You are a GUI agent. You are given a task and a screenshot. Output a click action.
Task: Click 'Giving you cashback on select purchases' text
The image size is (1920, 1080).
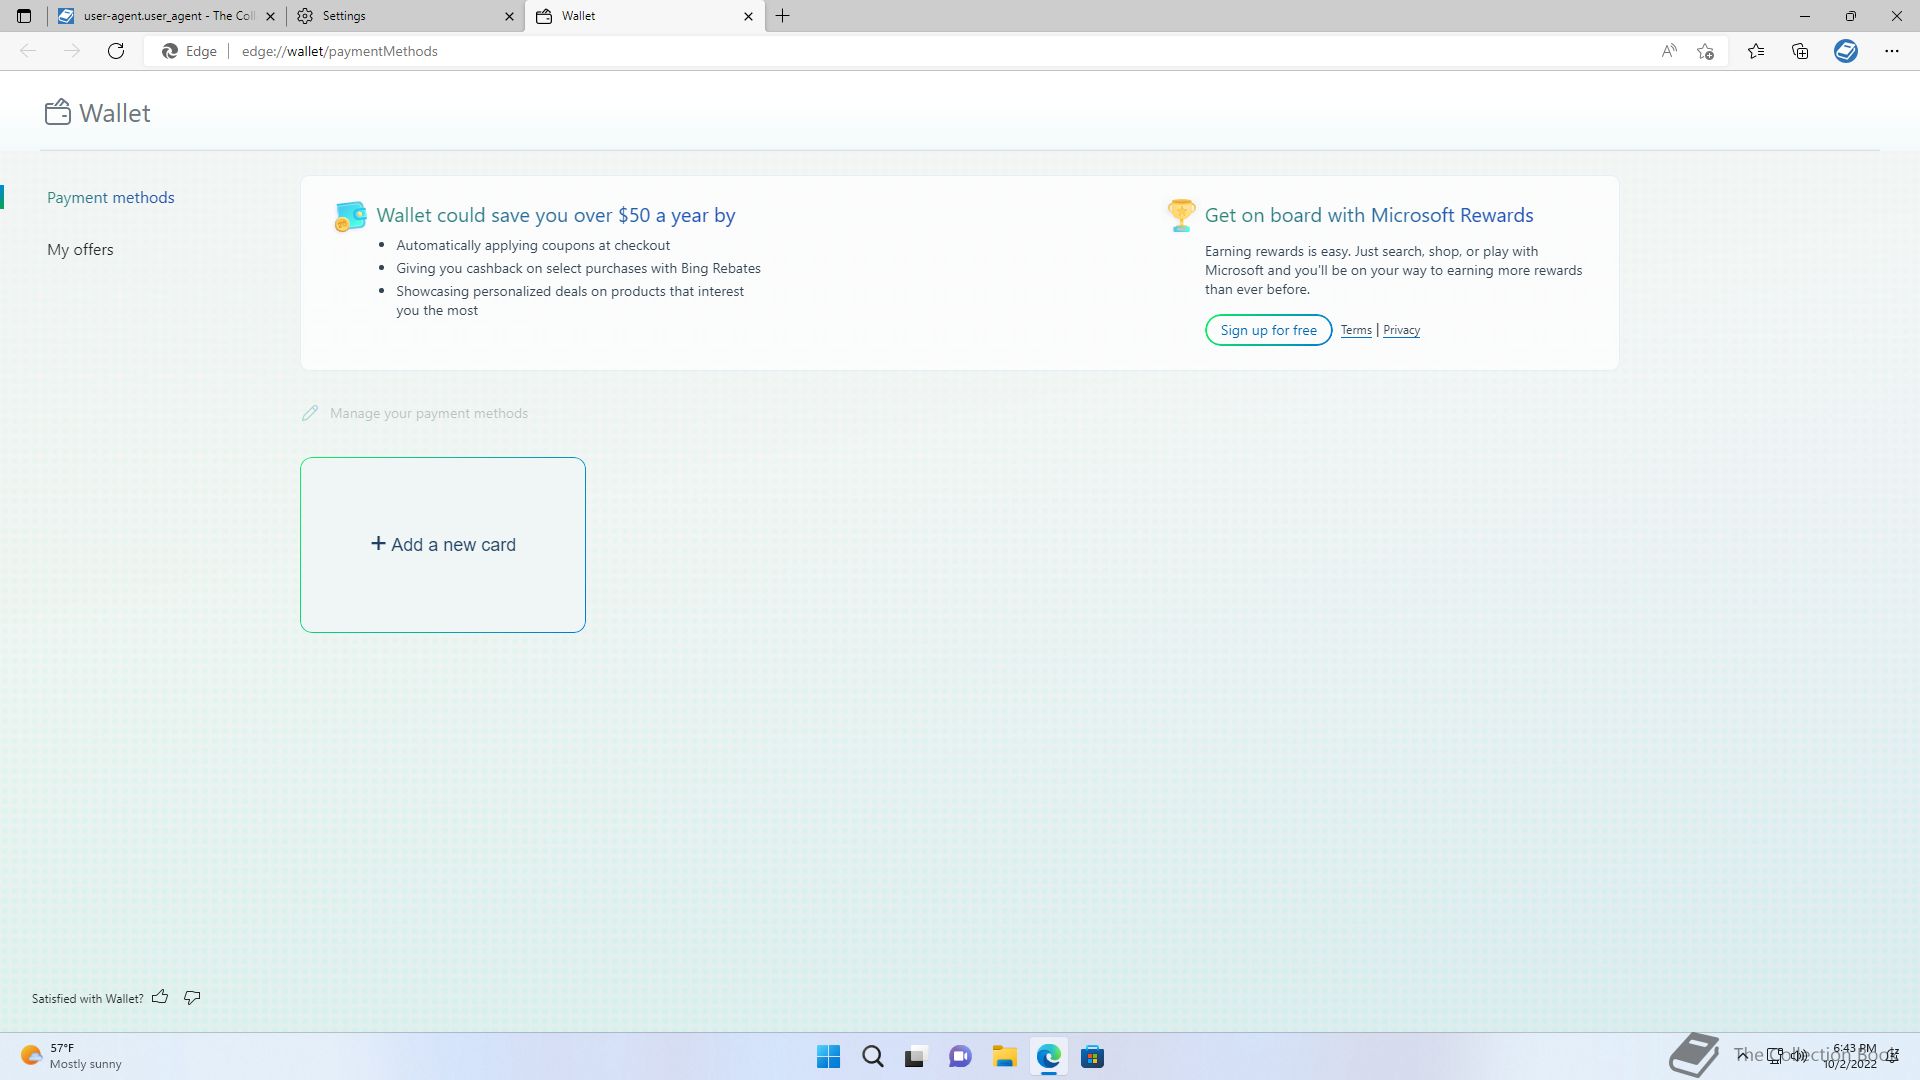[x=578, y=268]
